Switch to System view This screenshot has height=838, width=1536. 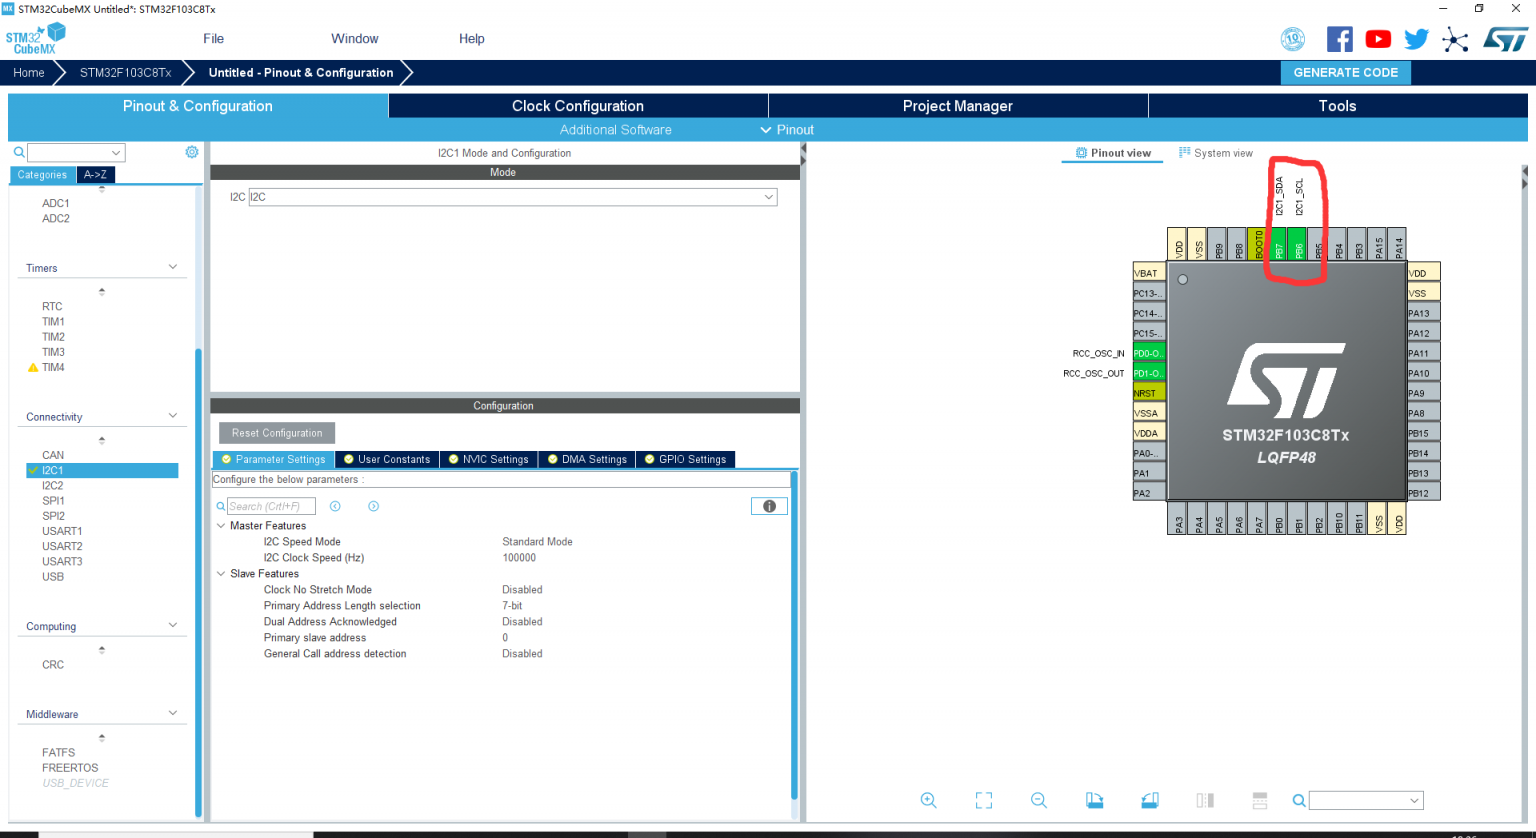point(1216,153)
